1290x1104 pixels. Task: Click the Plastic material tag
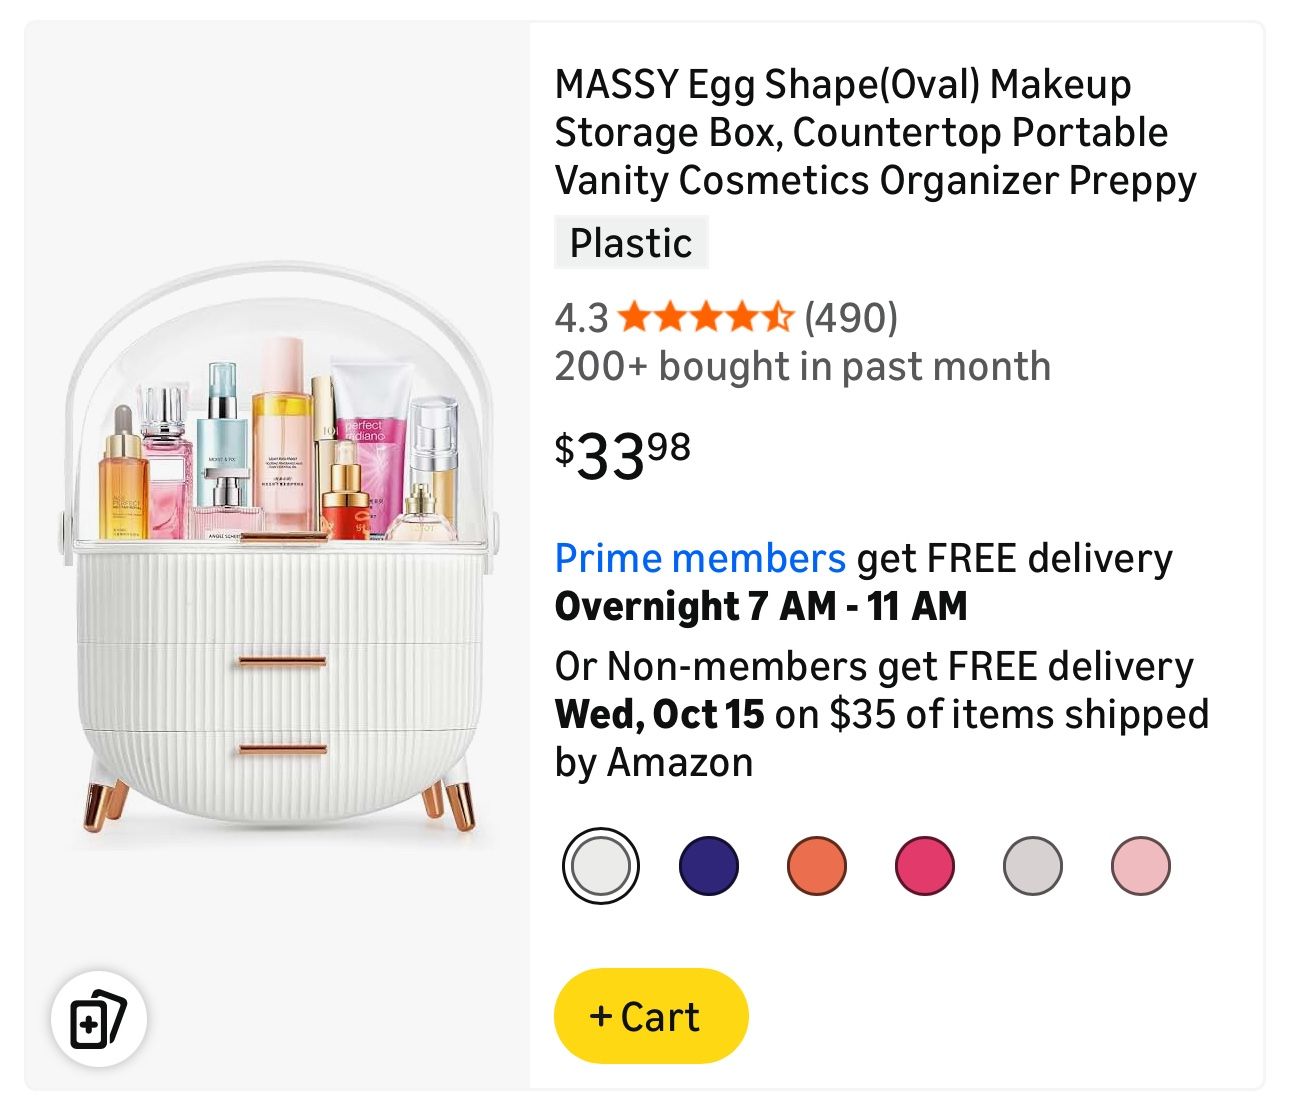pos(631,243)
